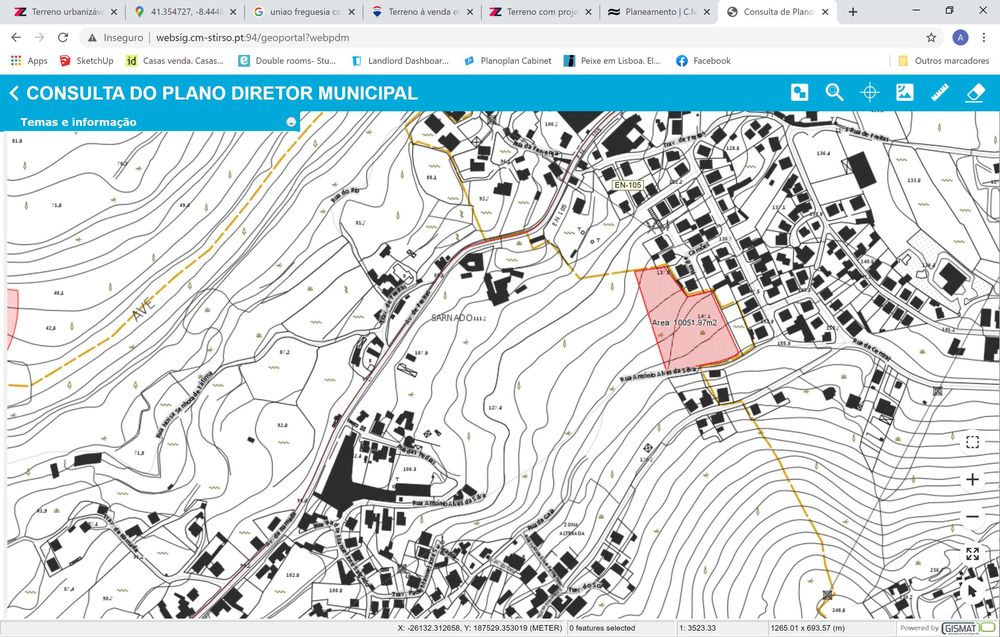Reload the current page
Screen dimensions: 1000x637
[62, 38]
